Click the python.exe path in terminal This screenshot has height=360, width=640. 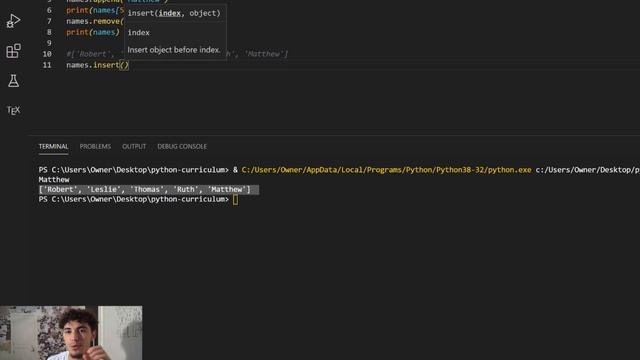pyautogui.click(x=387, y=170)
